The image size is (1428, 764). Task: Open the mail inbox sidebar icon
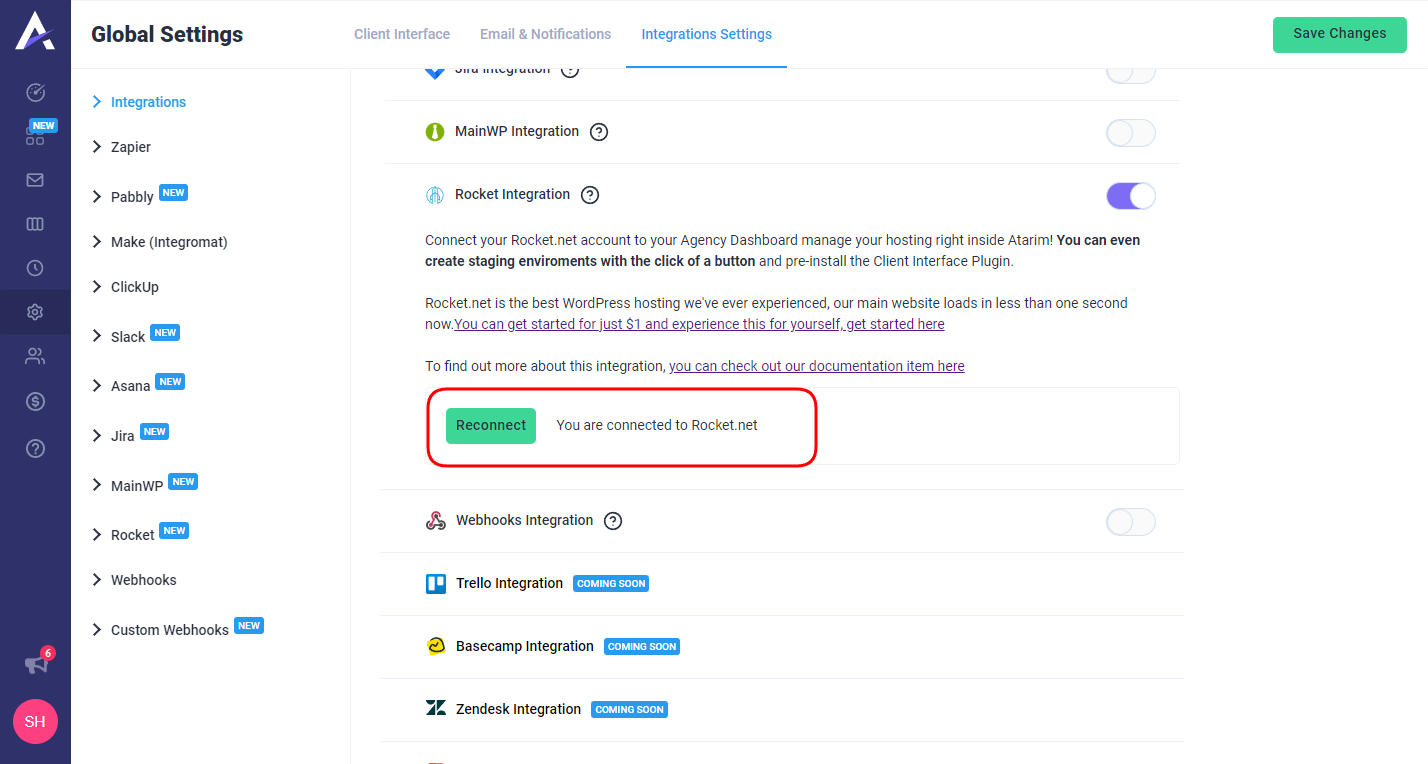coord(35,180)
